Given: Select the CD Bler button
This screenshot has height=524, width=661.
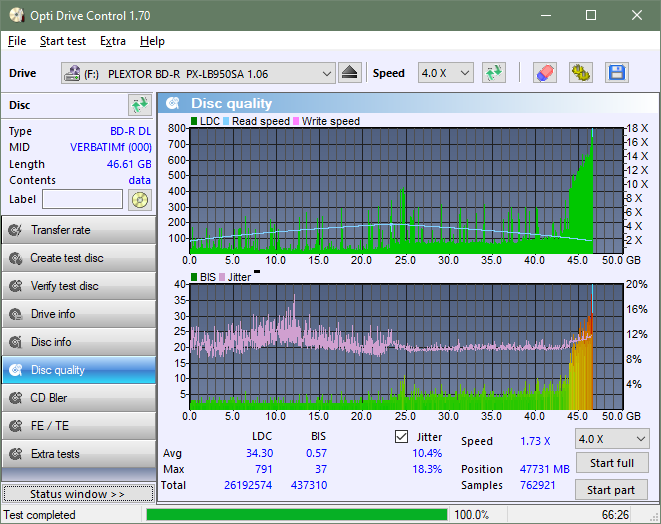Looking at the screenshot, I should point(79,398).
